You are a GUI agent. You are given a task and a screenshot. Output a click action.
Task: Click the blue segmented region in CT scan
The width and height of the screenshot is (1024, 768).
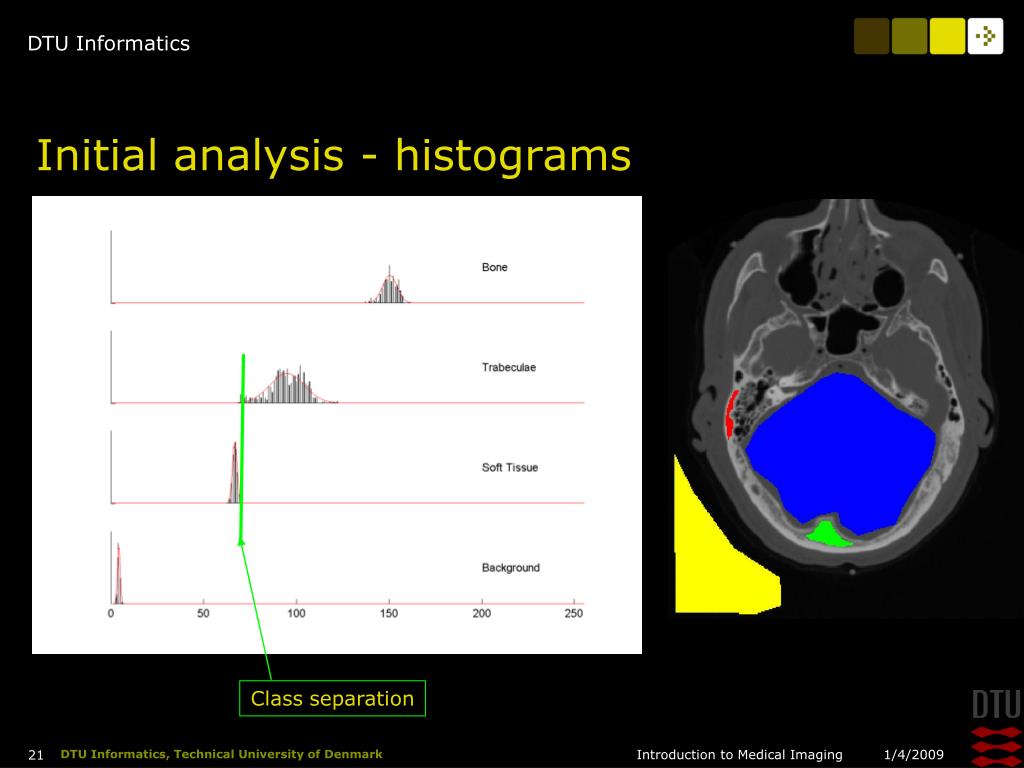coord(842,451)
